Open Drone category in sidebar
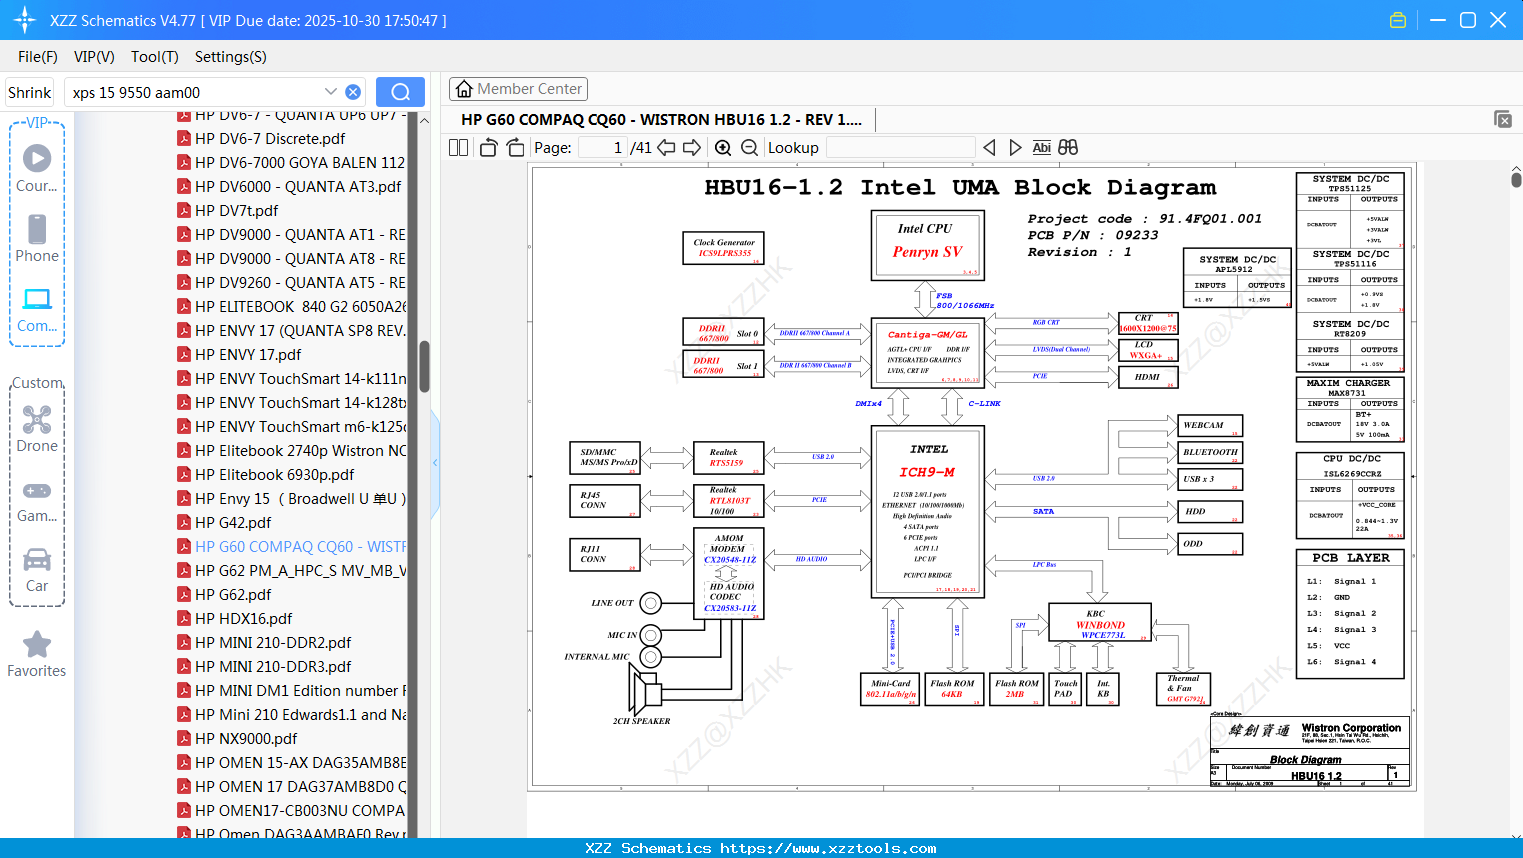1523x858 pixels. (x=37, y=429)
